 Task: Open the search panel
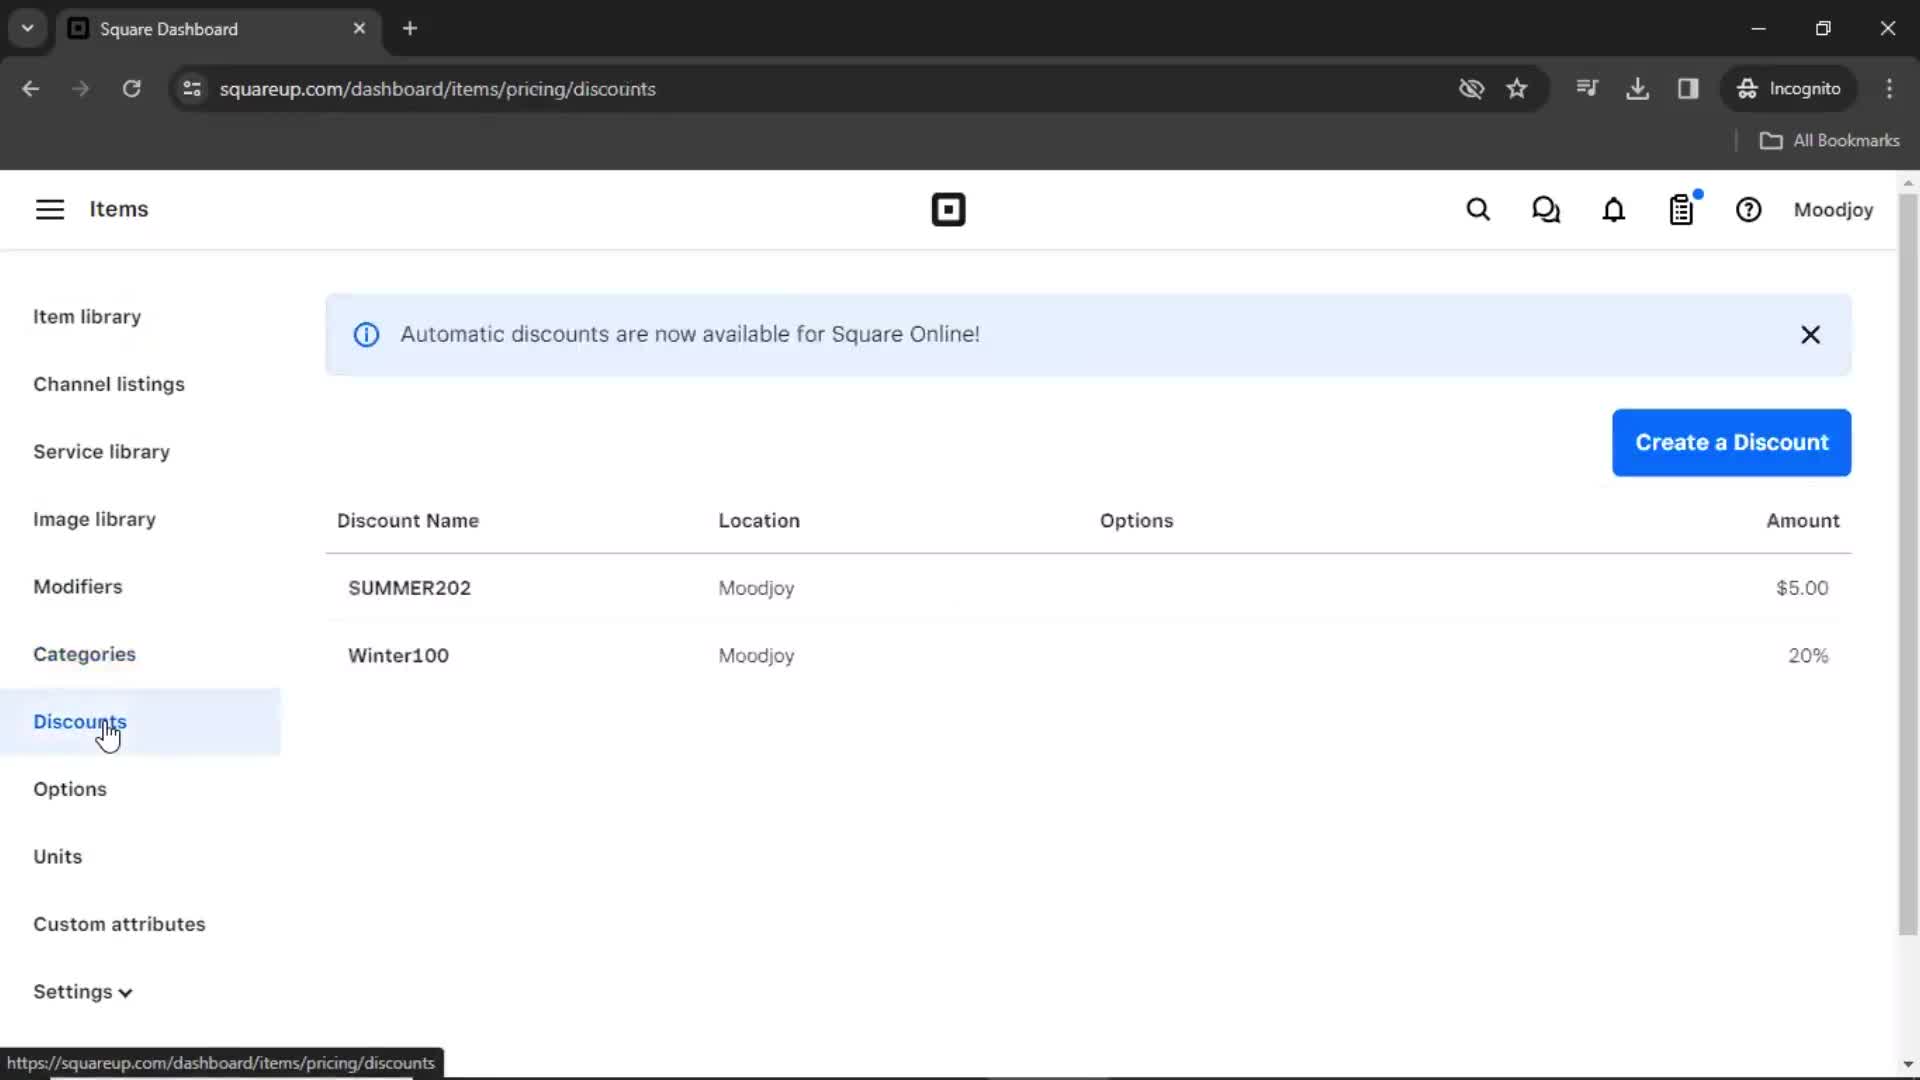tap(1478, 210)
